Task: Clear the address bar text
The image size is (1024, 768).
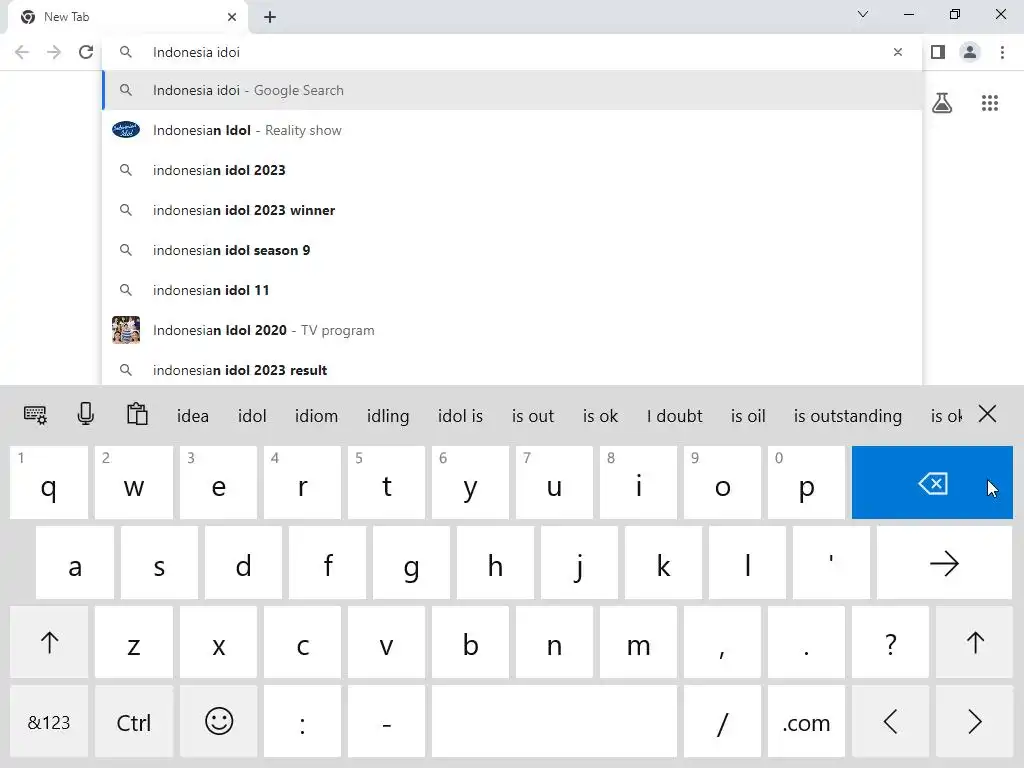Action: pos(897,52)
